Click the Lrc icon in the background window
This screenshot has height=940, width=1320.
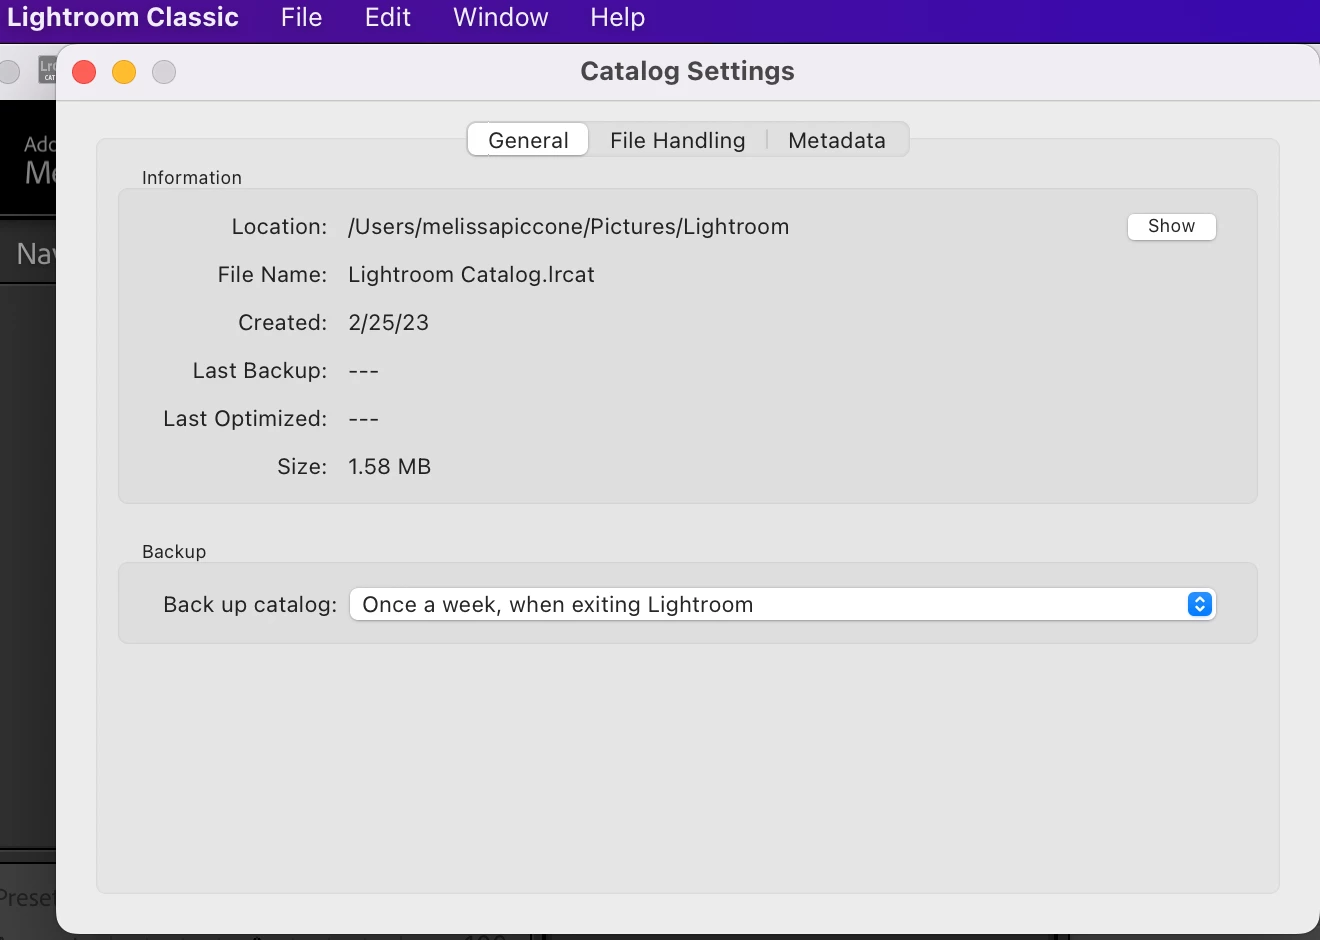(x=47, y=69)
